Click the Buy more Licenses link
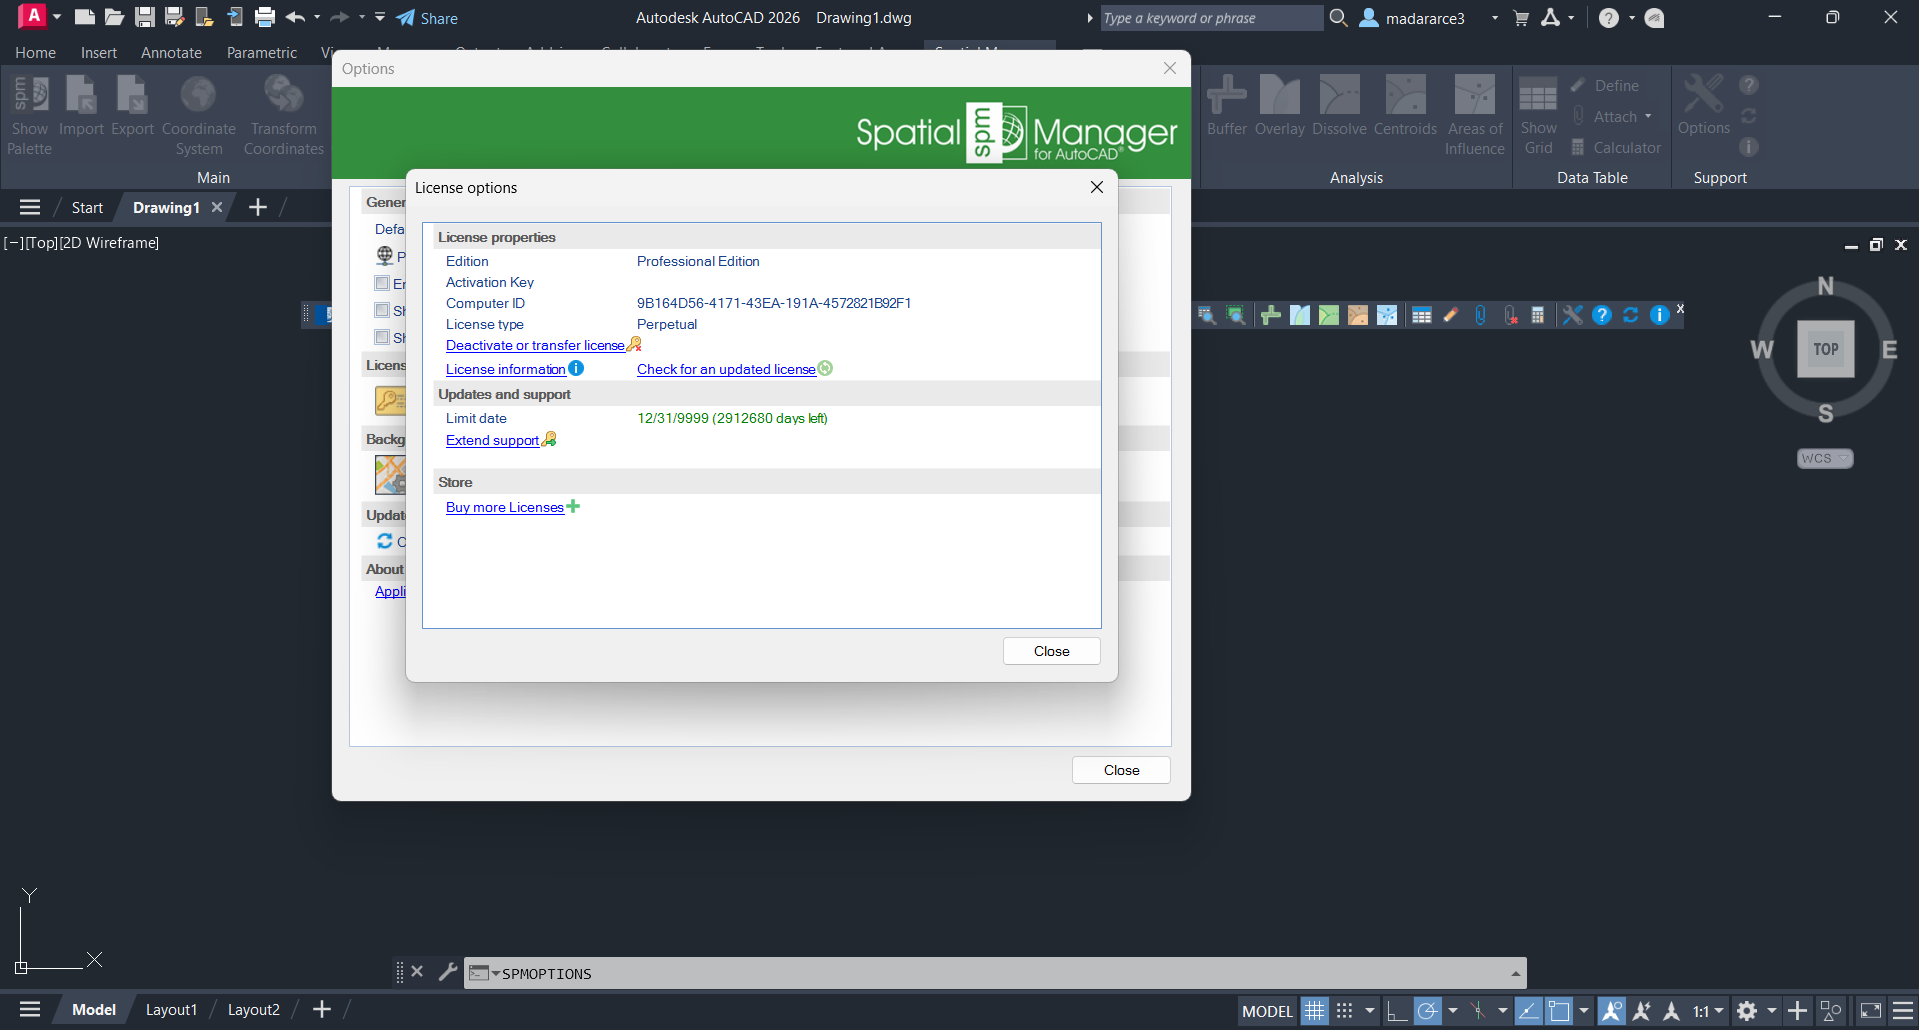The image size is (1919, 1030). [505, 507]
